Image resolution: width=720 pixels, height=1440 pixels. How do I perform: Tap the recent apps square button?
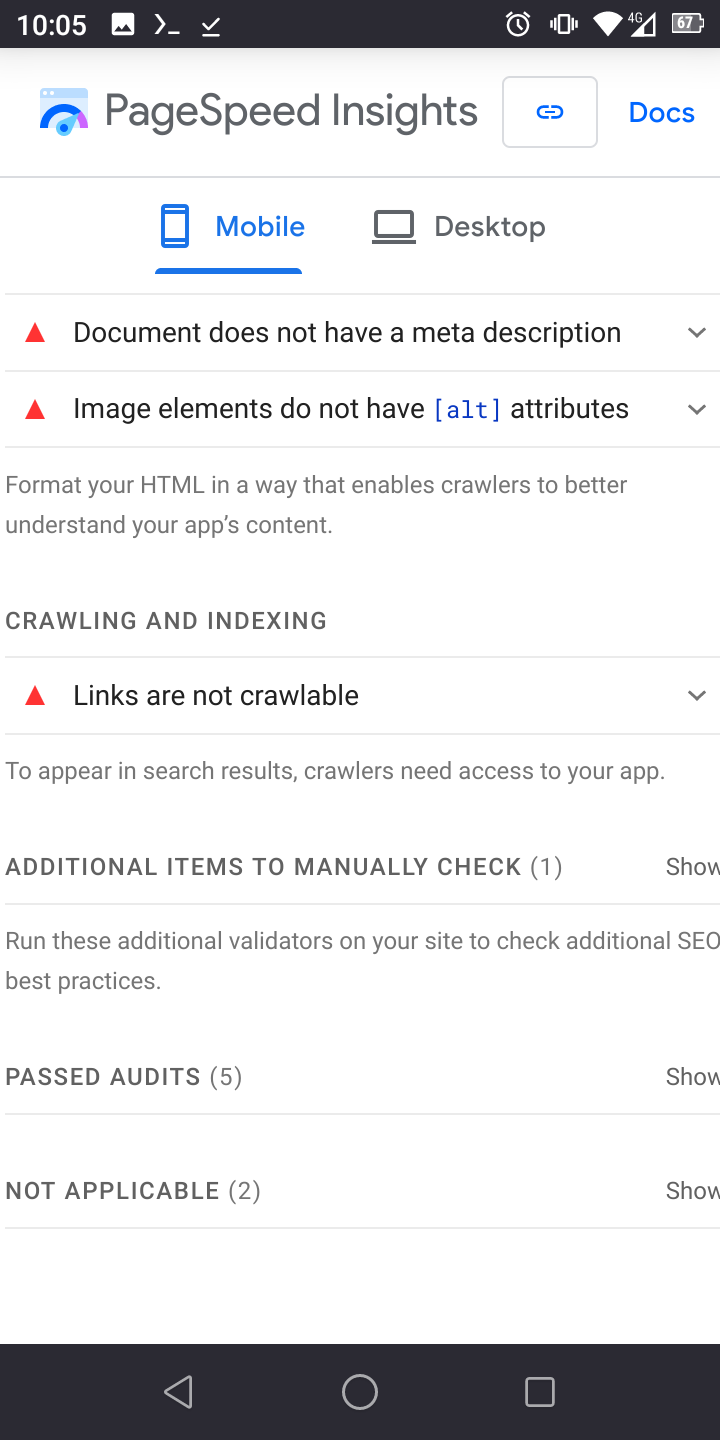[540, 1391]
